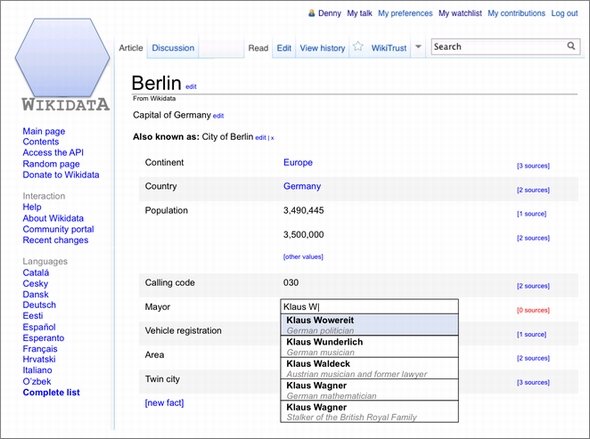
Task: Show the 2 sources for Country
Action: pyautogui.click(x=533, y=190)
